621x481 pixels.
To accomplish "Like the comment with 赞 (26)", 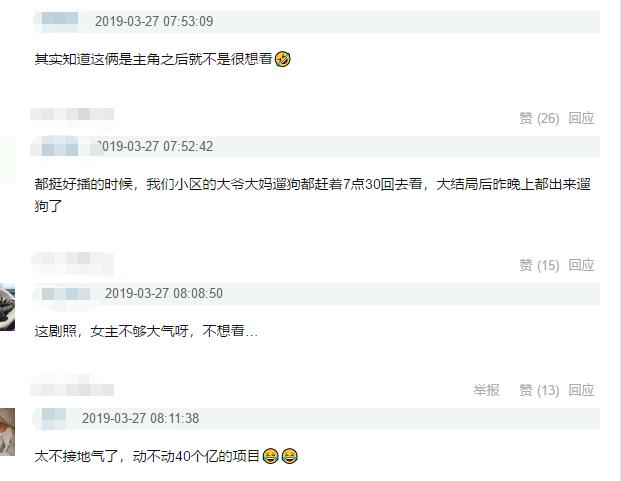I will pyautogui.click(x=539, y=118).
